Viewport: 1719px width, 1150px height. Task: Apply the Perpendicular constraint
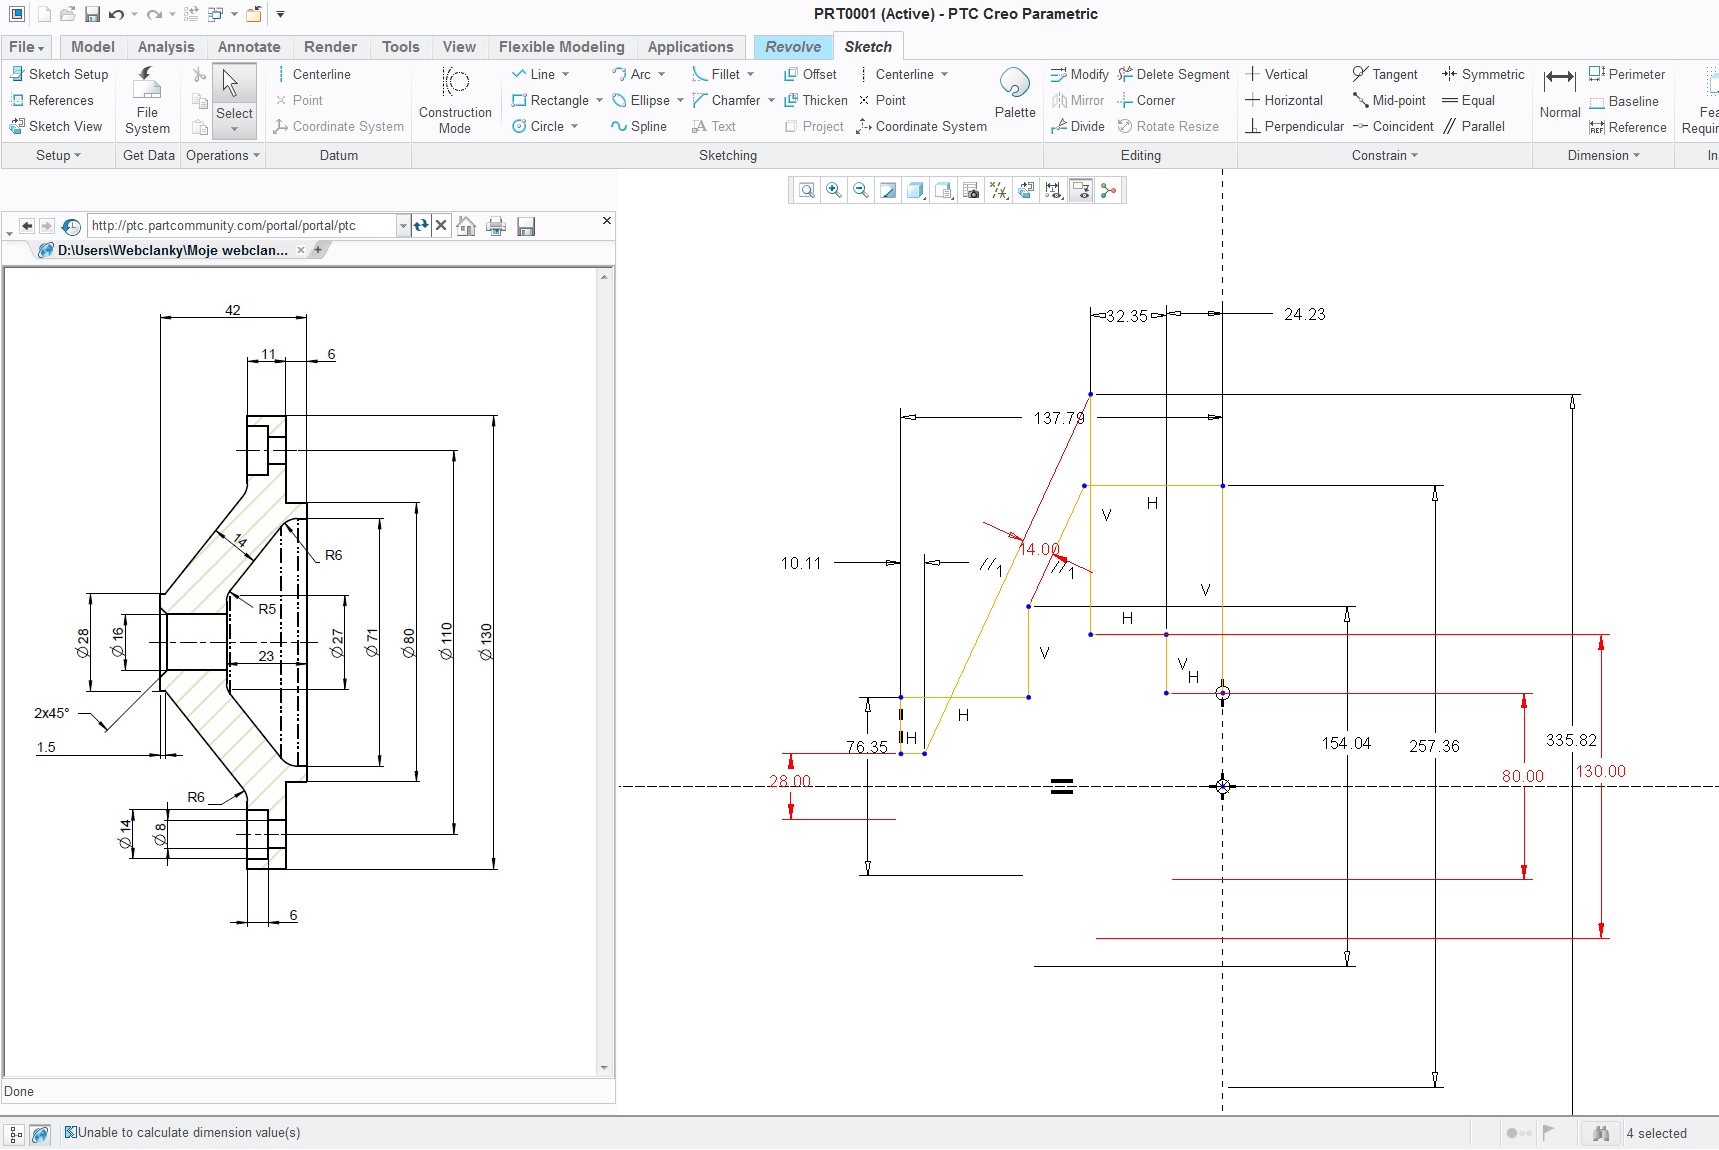[x=1294, y=126]
